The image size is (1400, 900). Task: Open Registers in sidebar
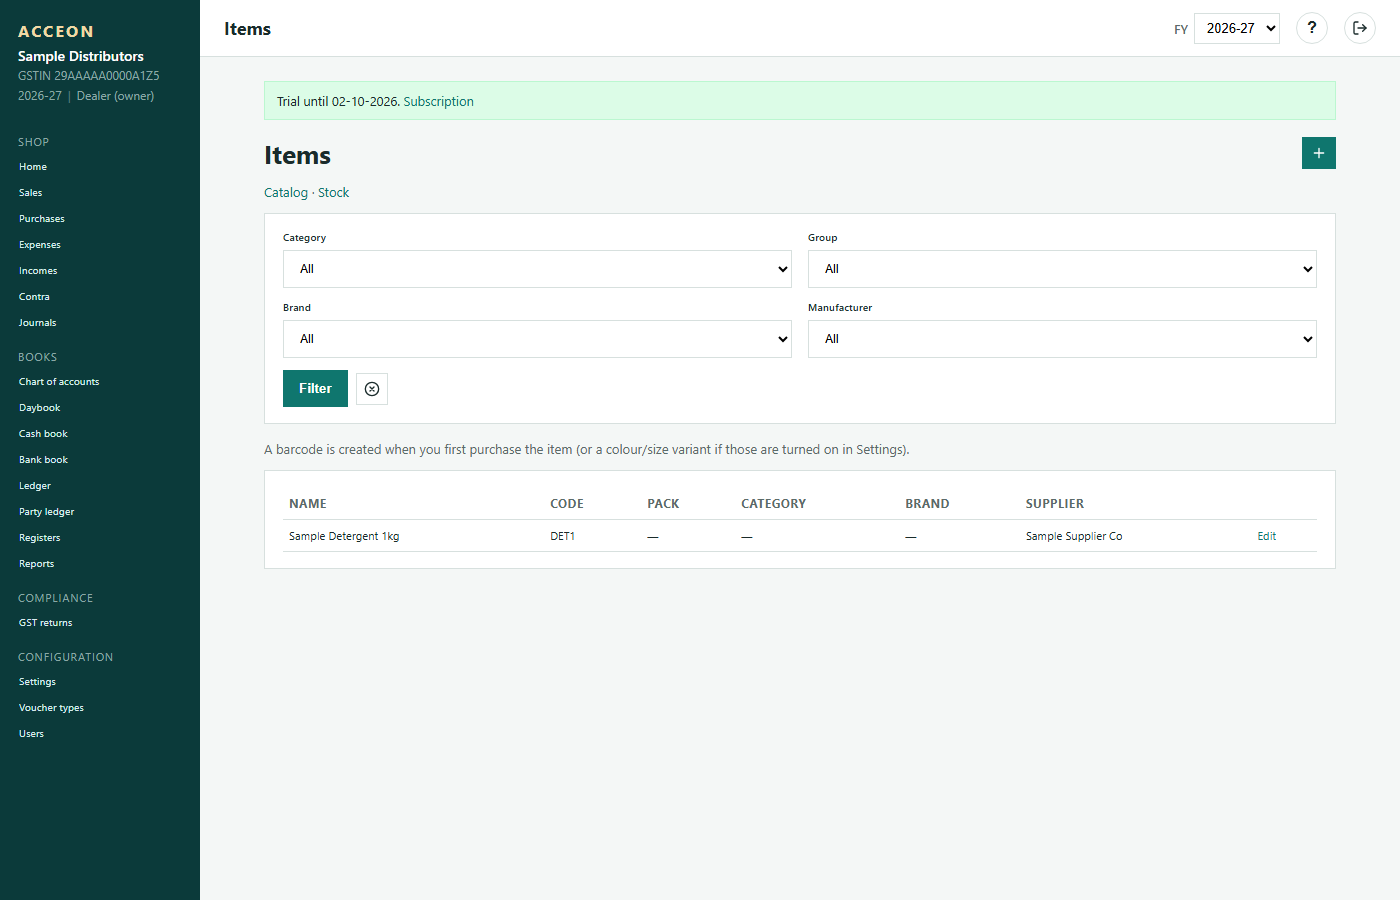40,538
